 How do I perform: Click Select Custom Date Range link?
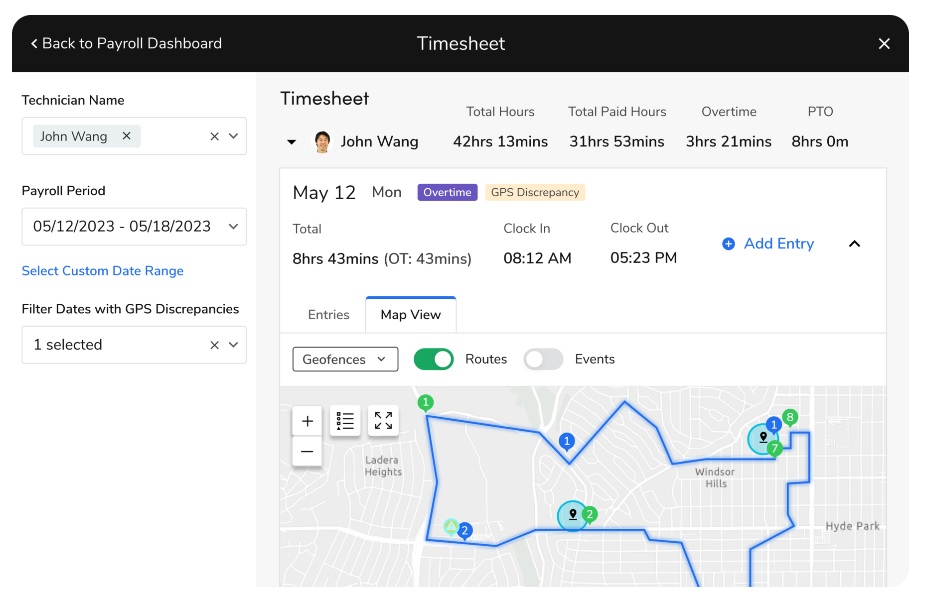tap(102, 271)
